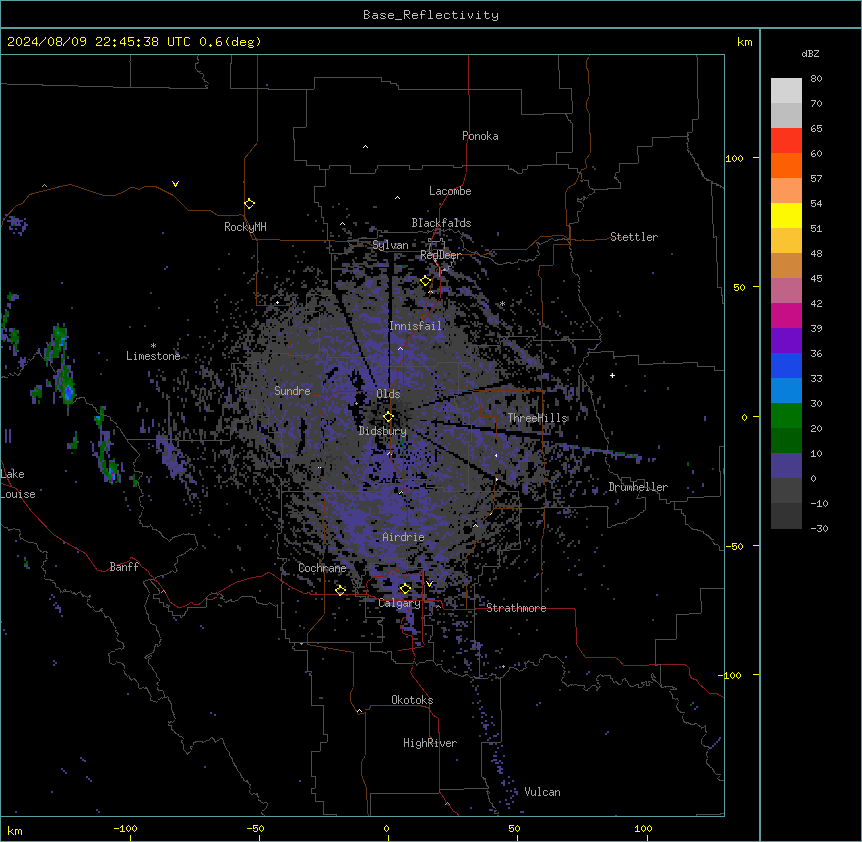Click the Olds town label
The height and width of the screenshot is (842, 862).
[388, 394]
